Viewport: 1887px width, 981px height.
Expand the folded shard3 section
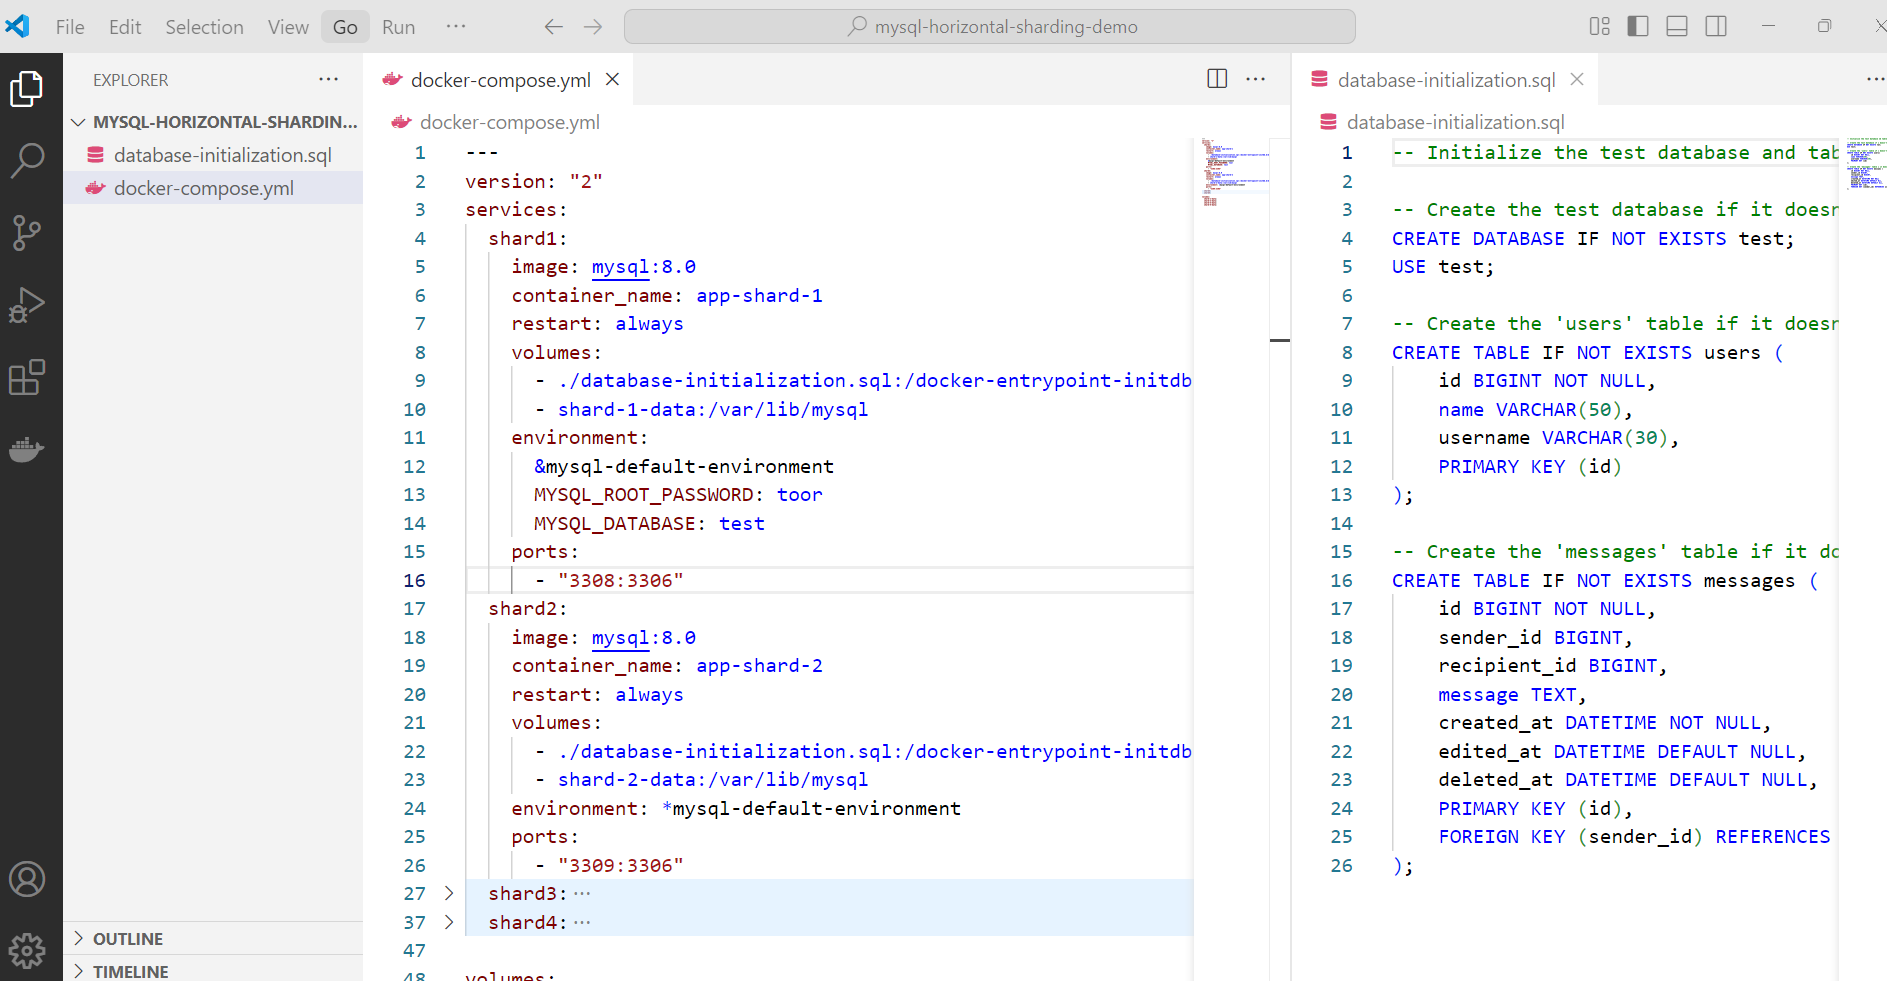(449, 893)
